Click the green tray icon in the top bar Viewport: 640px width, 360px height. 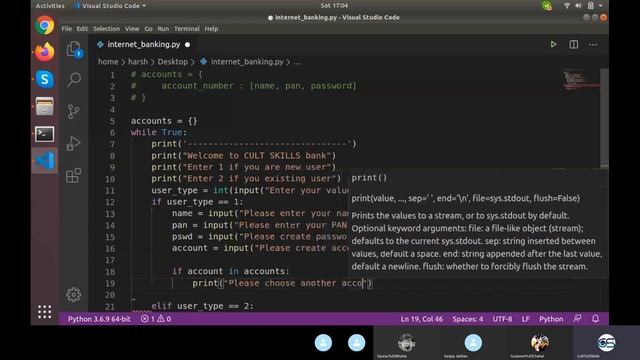tap(547, 6)
